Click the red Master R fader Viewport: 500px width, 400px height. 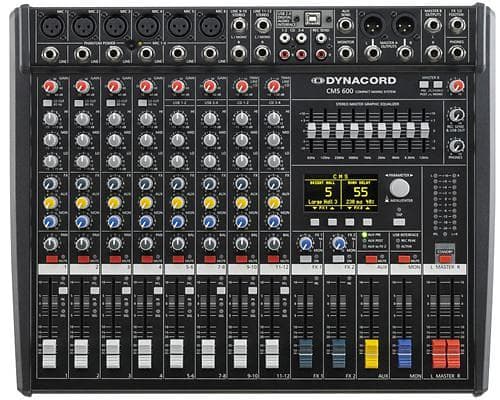[x=453, y=354]
